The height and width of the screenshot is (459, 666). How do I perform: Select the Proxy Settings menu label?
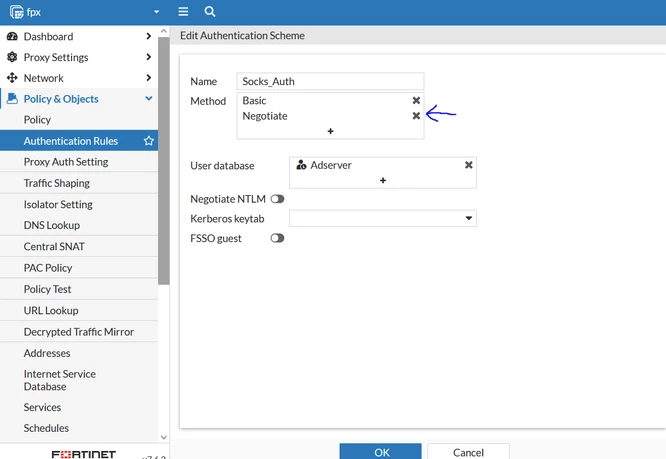56,57
